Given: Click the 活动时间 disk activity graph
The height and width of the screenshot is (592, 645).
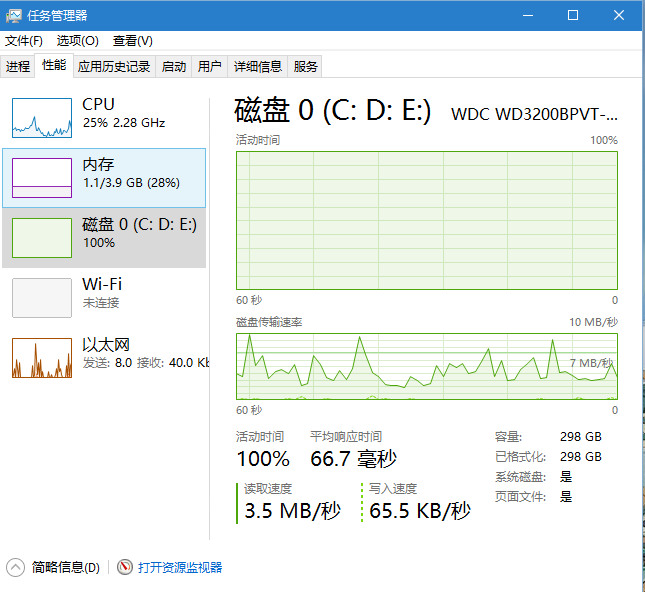Looking at the screenshot, I should pos(426,220).
